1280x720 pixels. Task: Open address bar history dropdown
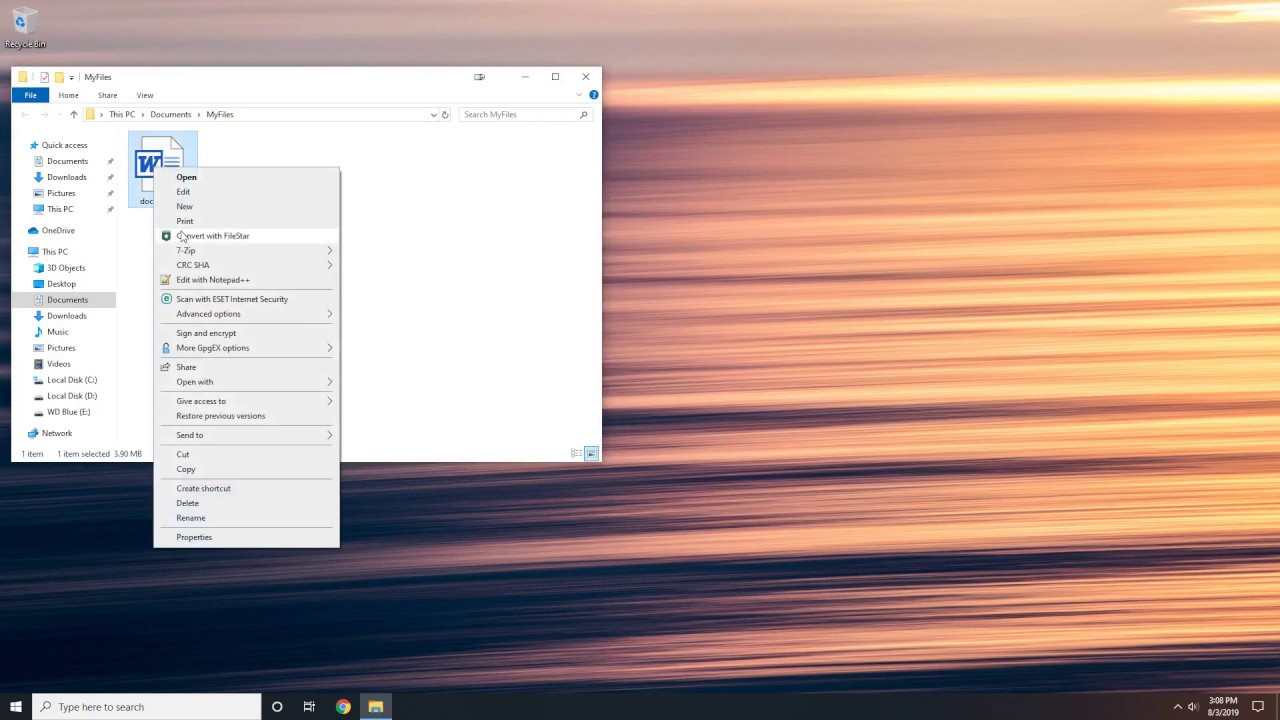click(x=433, y=114)
